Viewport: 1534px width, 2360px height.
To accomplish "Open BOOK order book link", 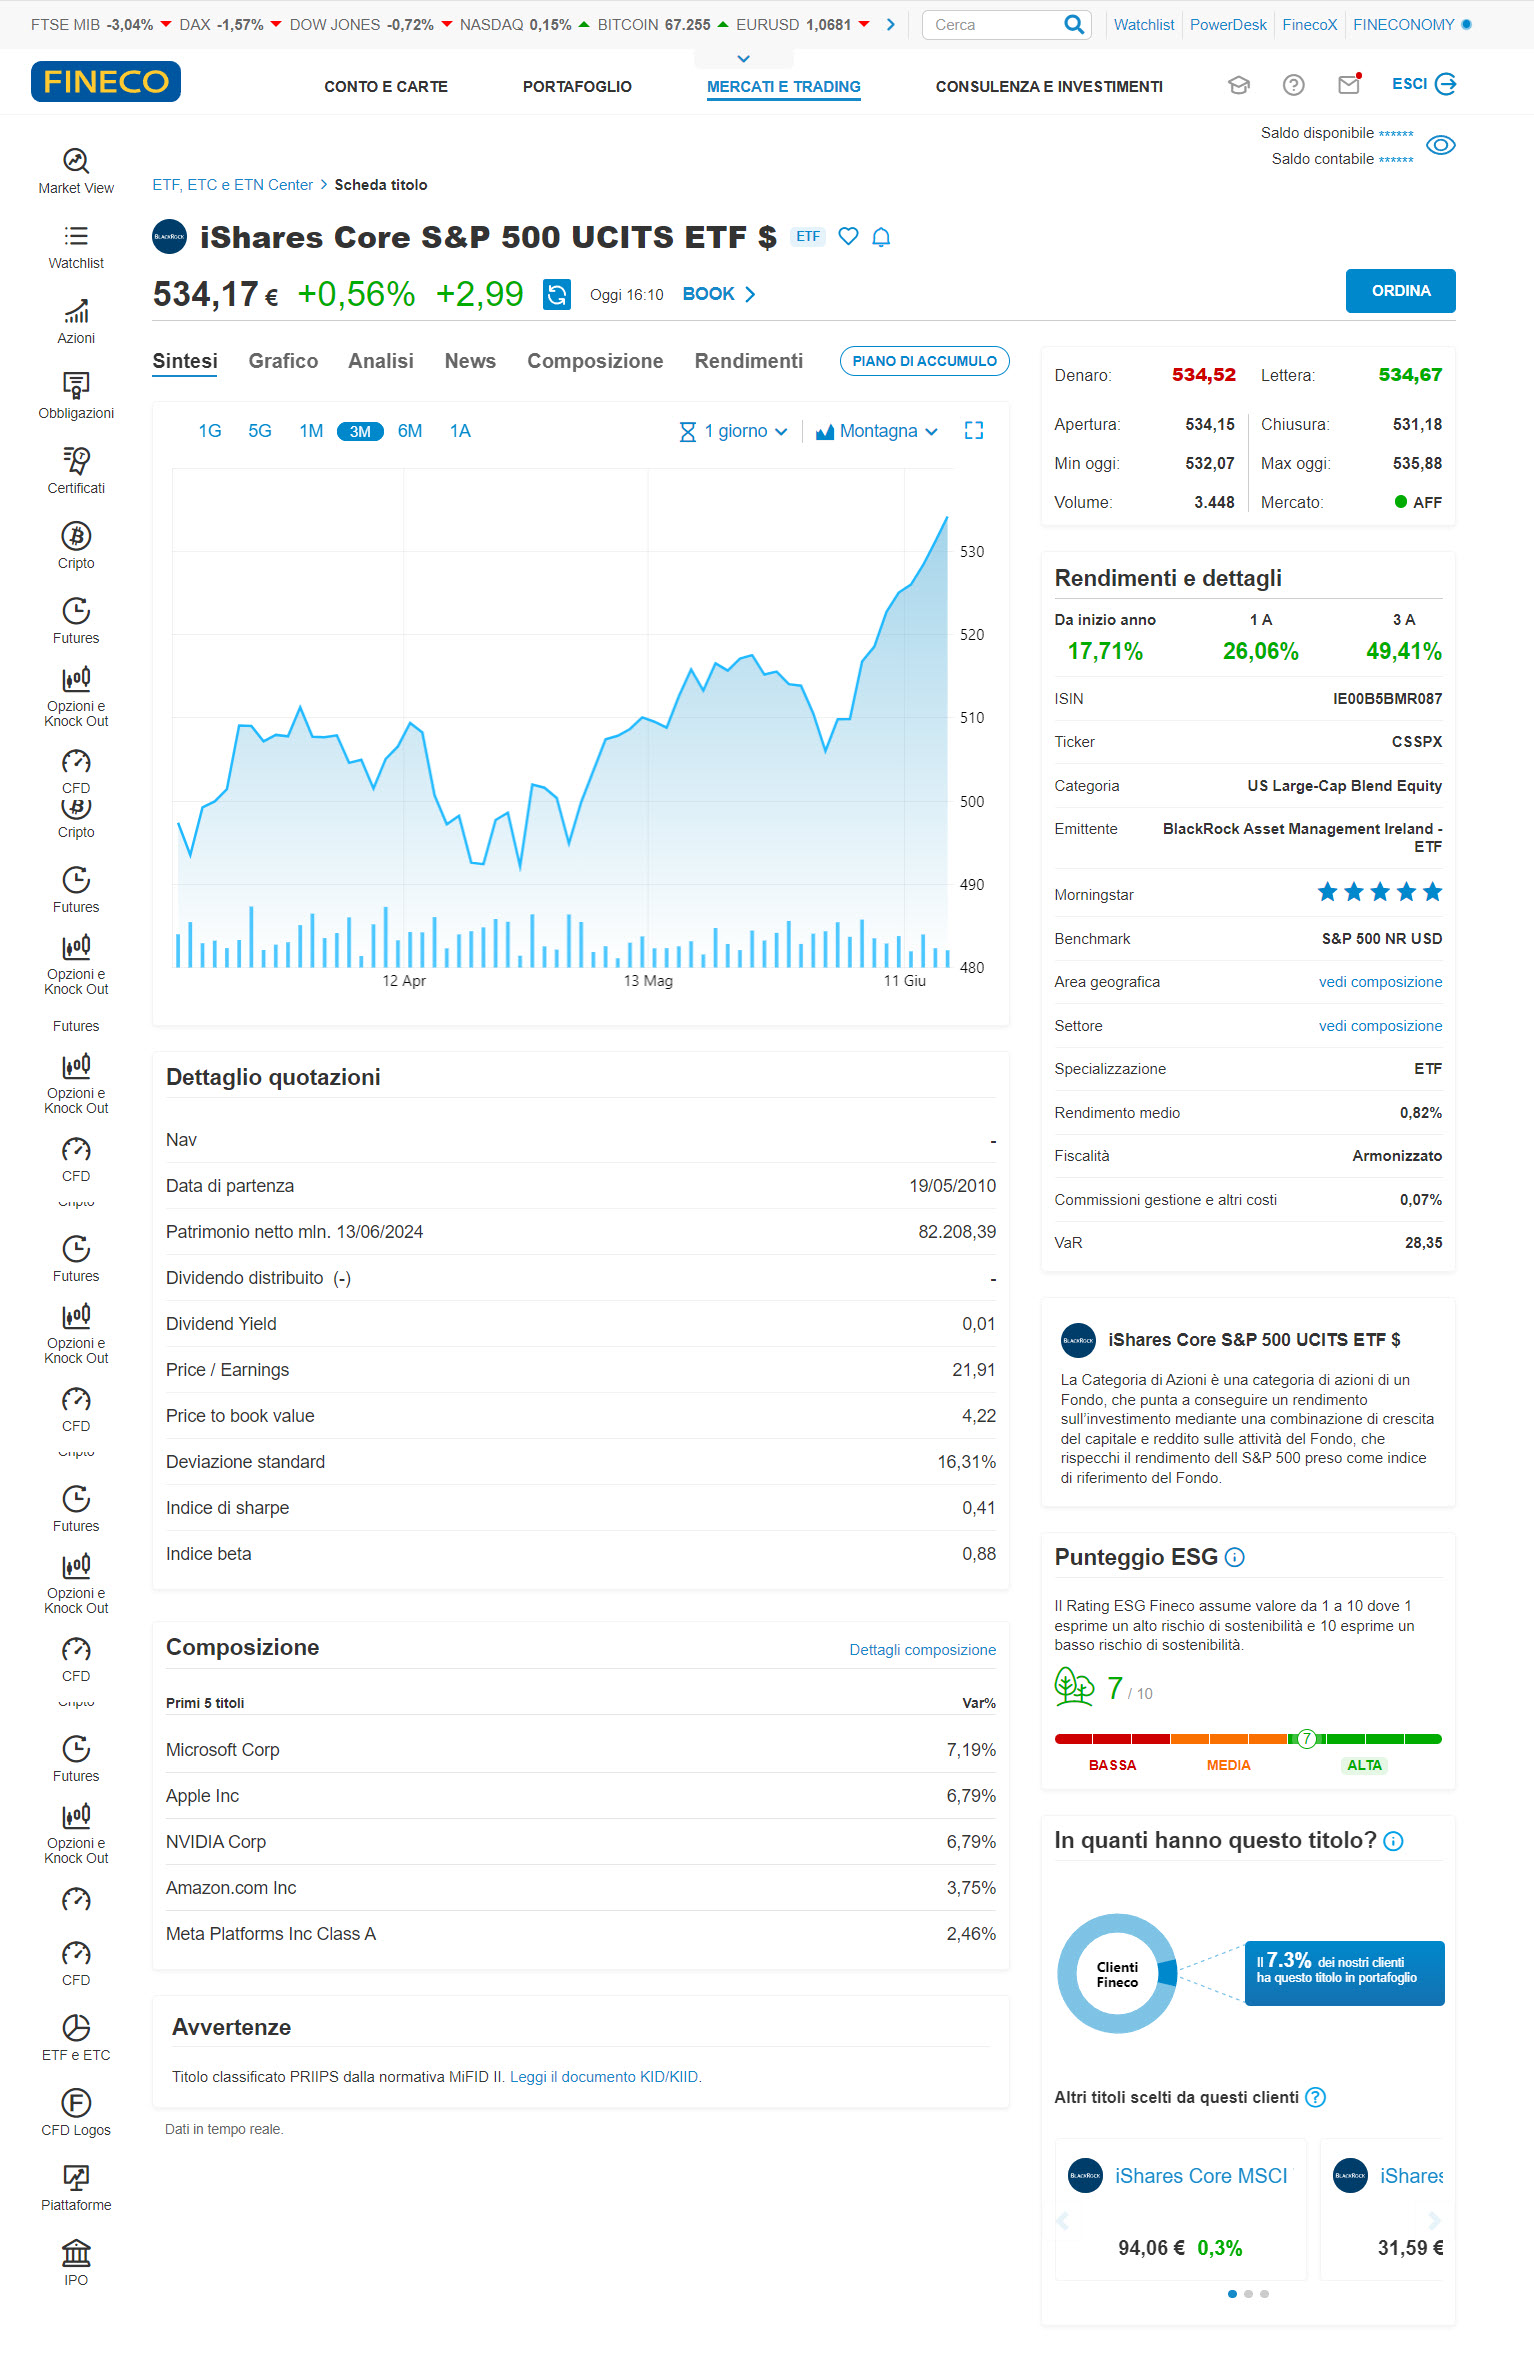I will pos(719,294).
